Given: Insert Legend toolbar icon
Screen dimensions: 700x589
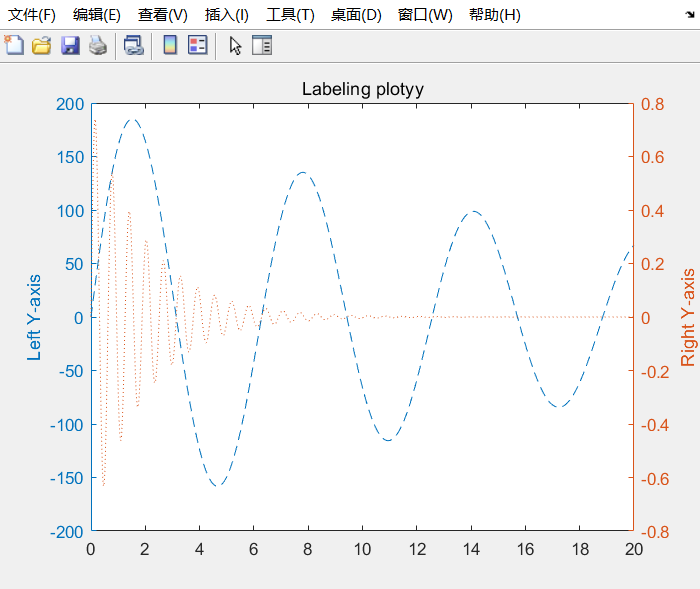Looking at the screenshot, I should [x=197, y=45].
